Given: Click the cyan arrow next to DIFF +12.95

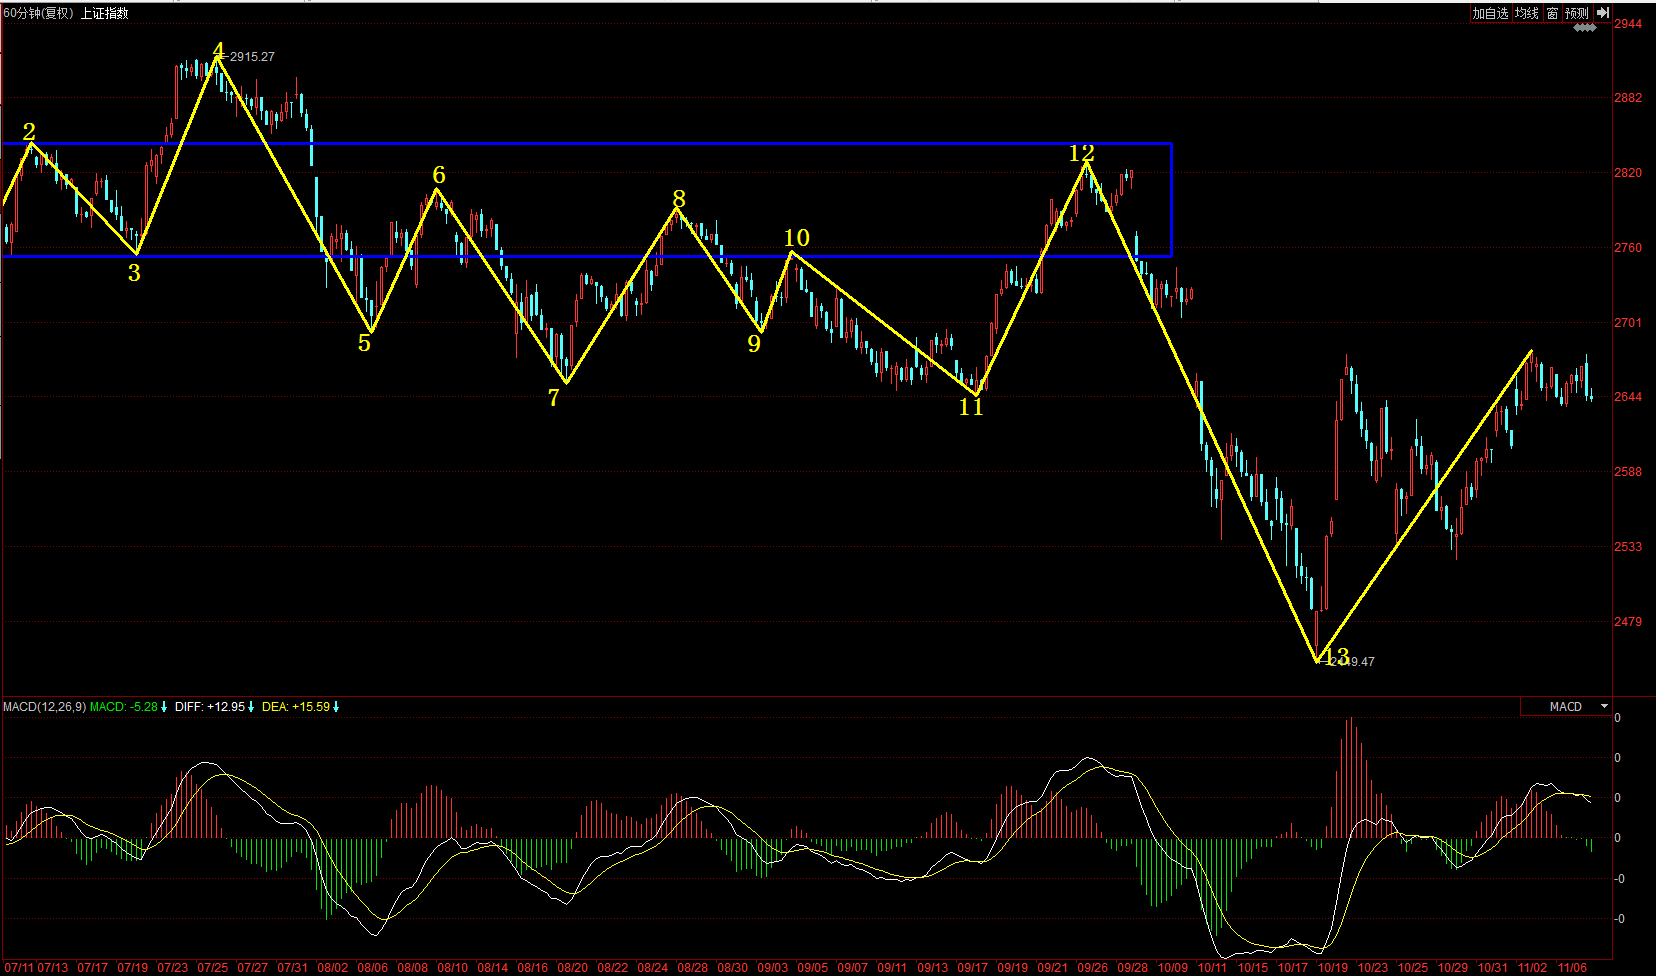Looking at the screenshot, I should click(251, 707).
